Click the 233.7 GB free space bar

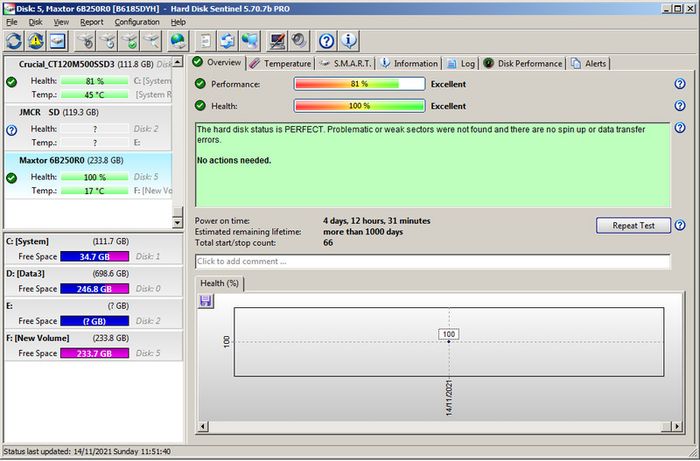(95, 353)
